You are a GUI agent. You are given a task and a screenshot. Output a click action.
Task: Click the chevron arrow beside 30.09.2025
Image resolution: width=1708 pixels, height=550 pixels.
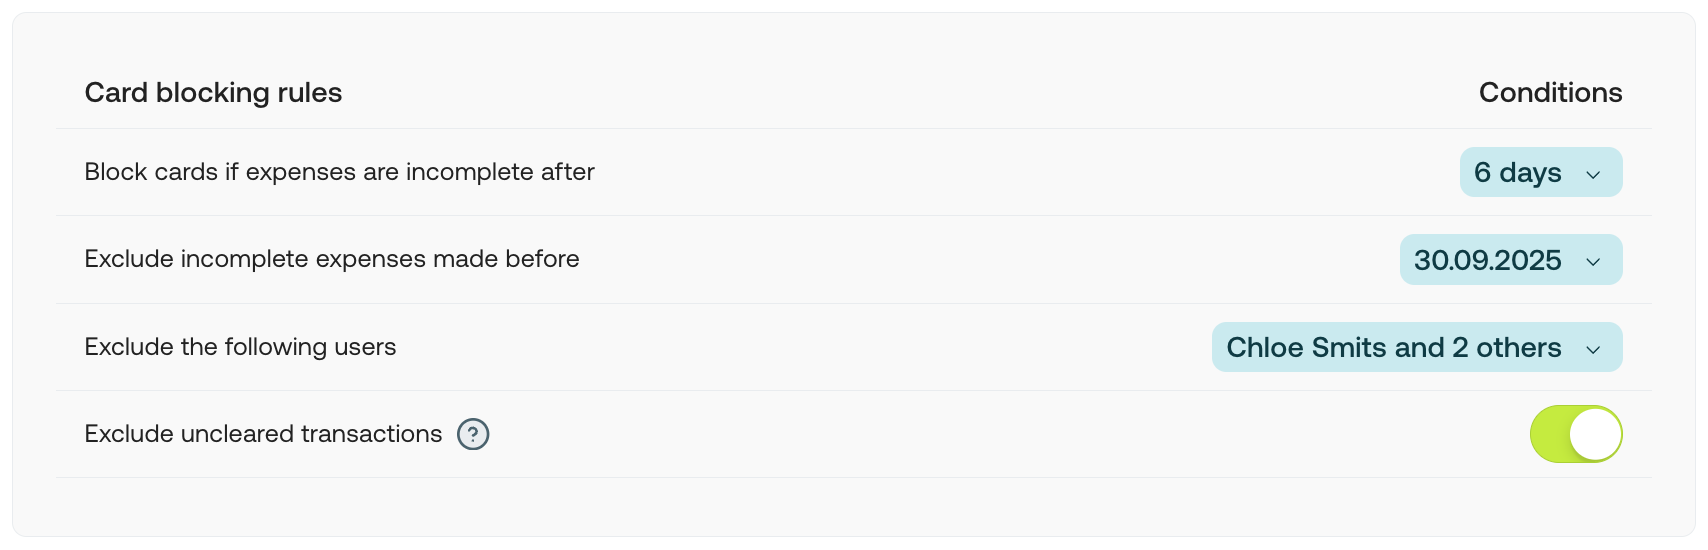pyautogui.click(x=1593, y=261)
